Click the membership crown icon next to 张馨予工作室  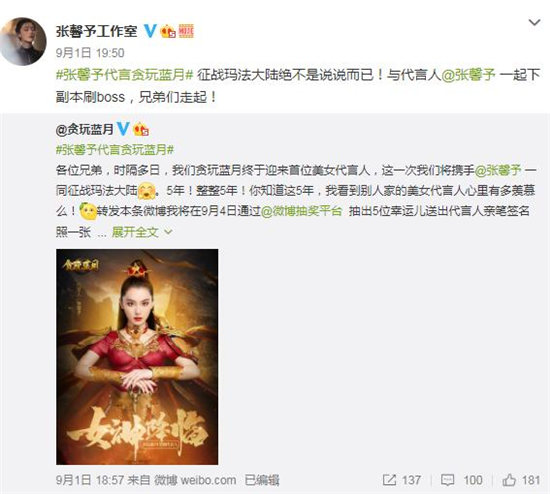coord(168,32)
